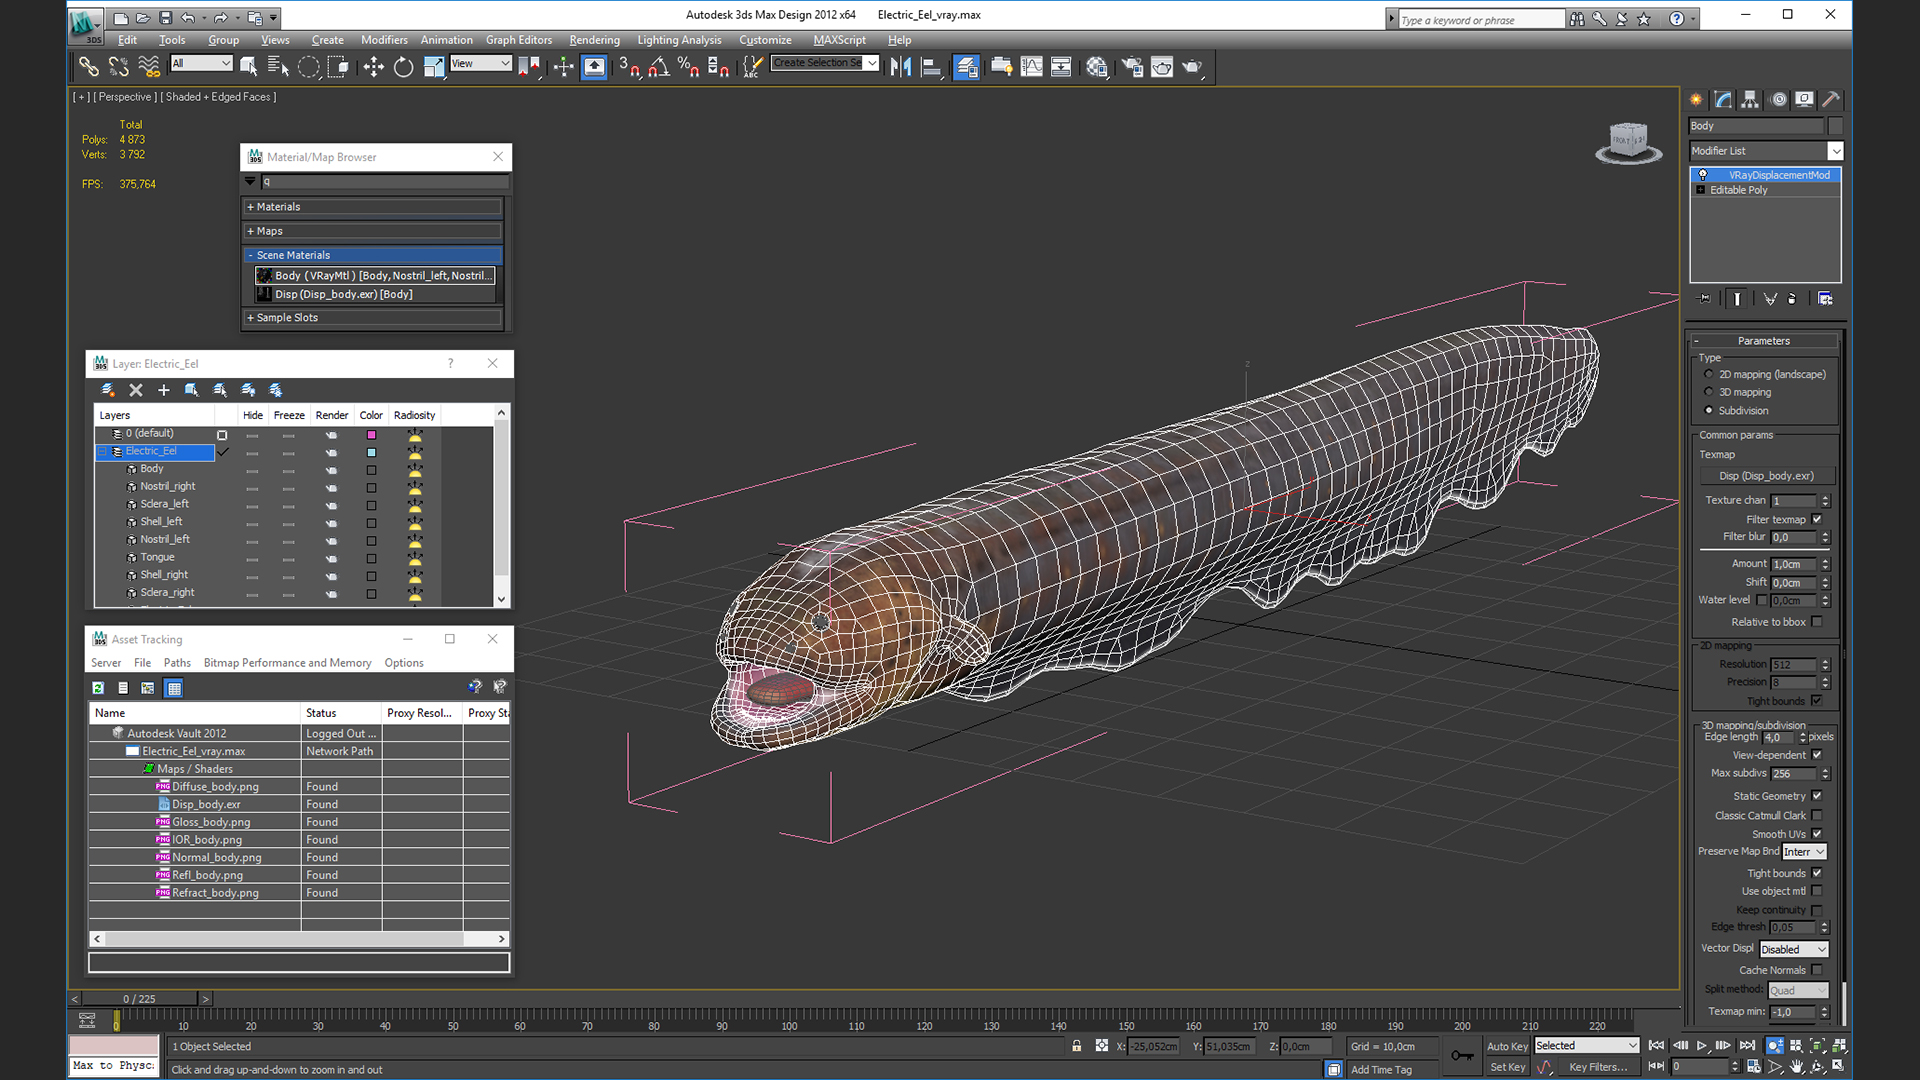Open the Bitmap Performance and Memory menu
1920x1080 pixels.
tap(287, 663)
